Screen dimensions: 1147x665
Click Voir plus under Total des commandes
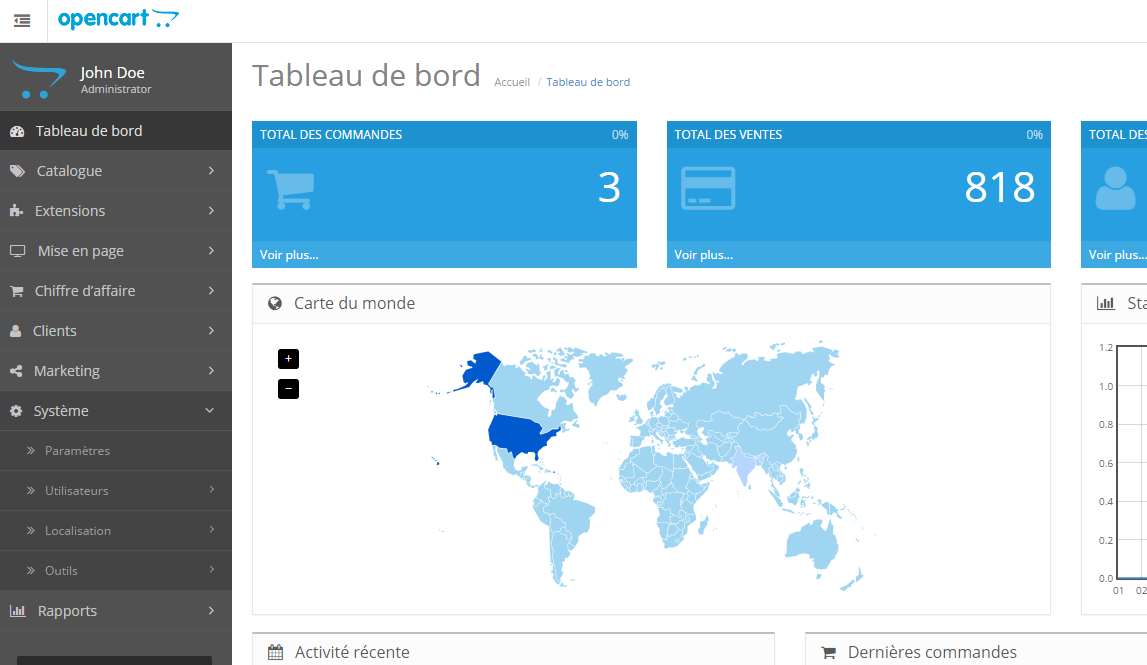pyautogui.click(x=289, y=255)
